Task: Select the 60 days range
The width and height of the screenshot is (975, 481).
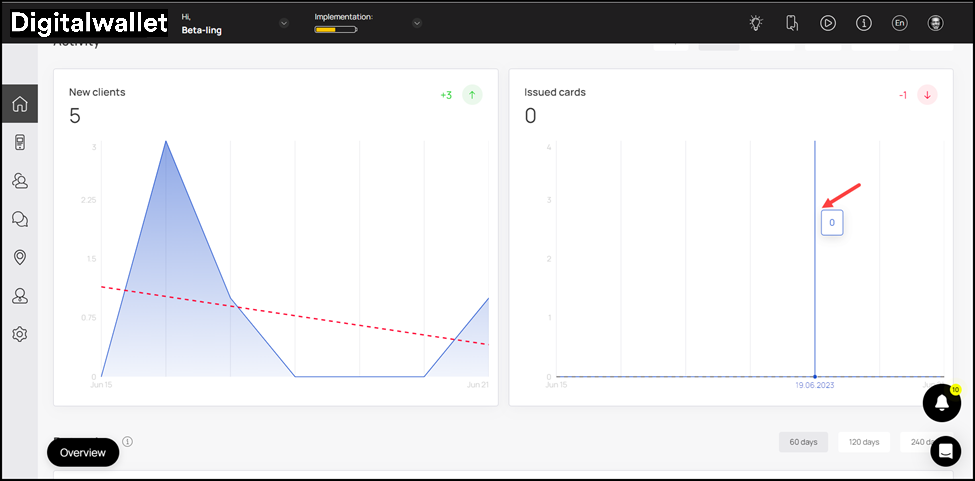Action: (x=803, y=442)
